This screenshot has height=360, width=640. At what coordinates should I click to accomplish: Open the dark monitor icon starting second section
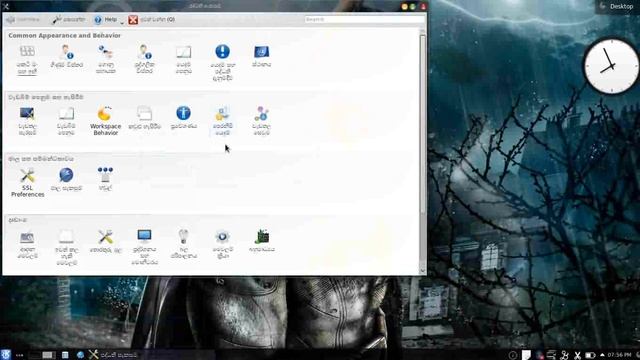[x=27, y=121]
